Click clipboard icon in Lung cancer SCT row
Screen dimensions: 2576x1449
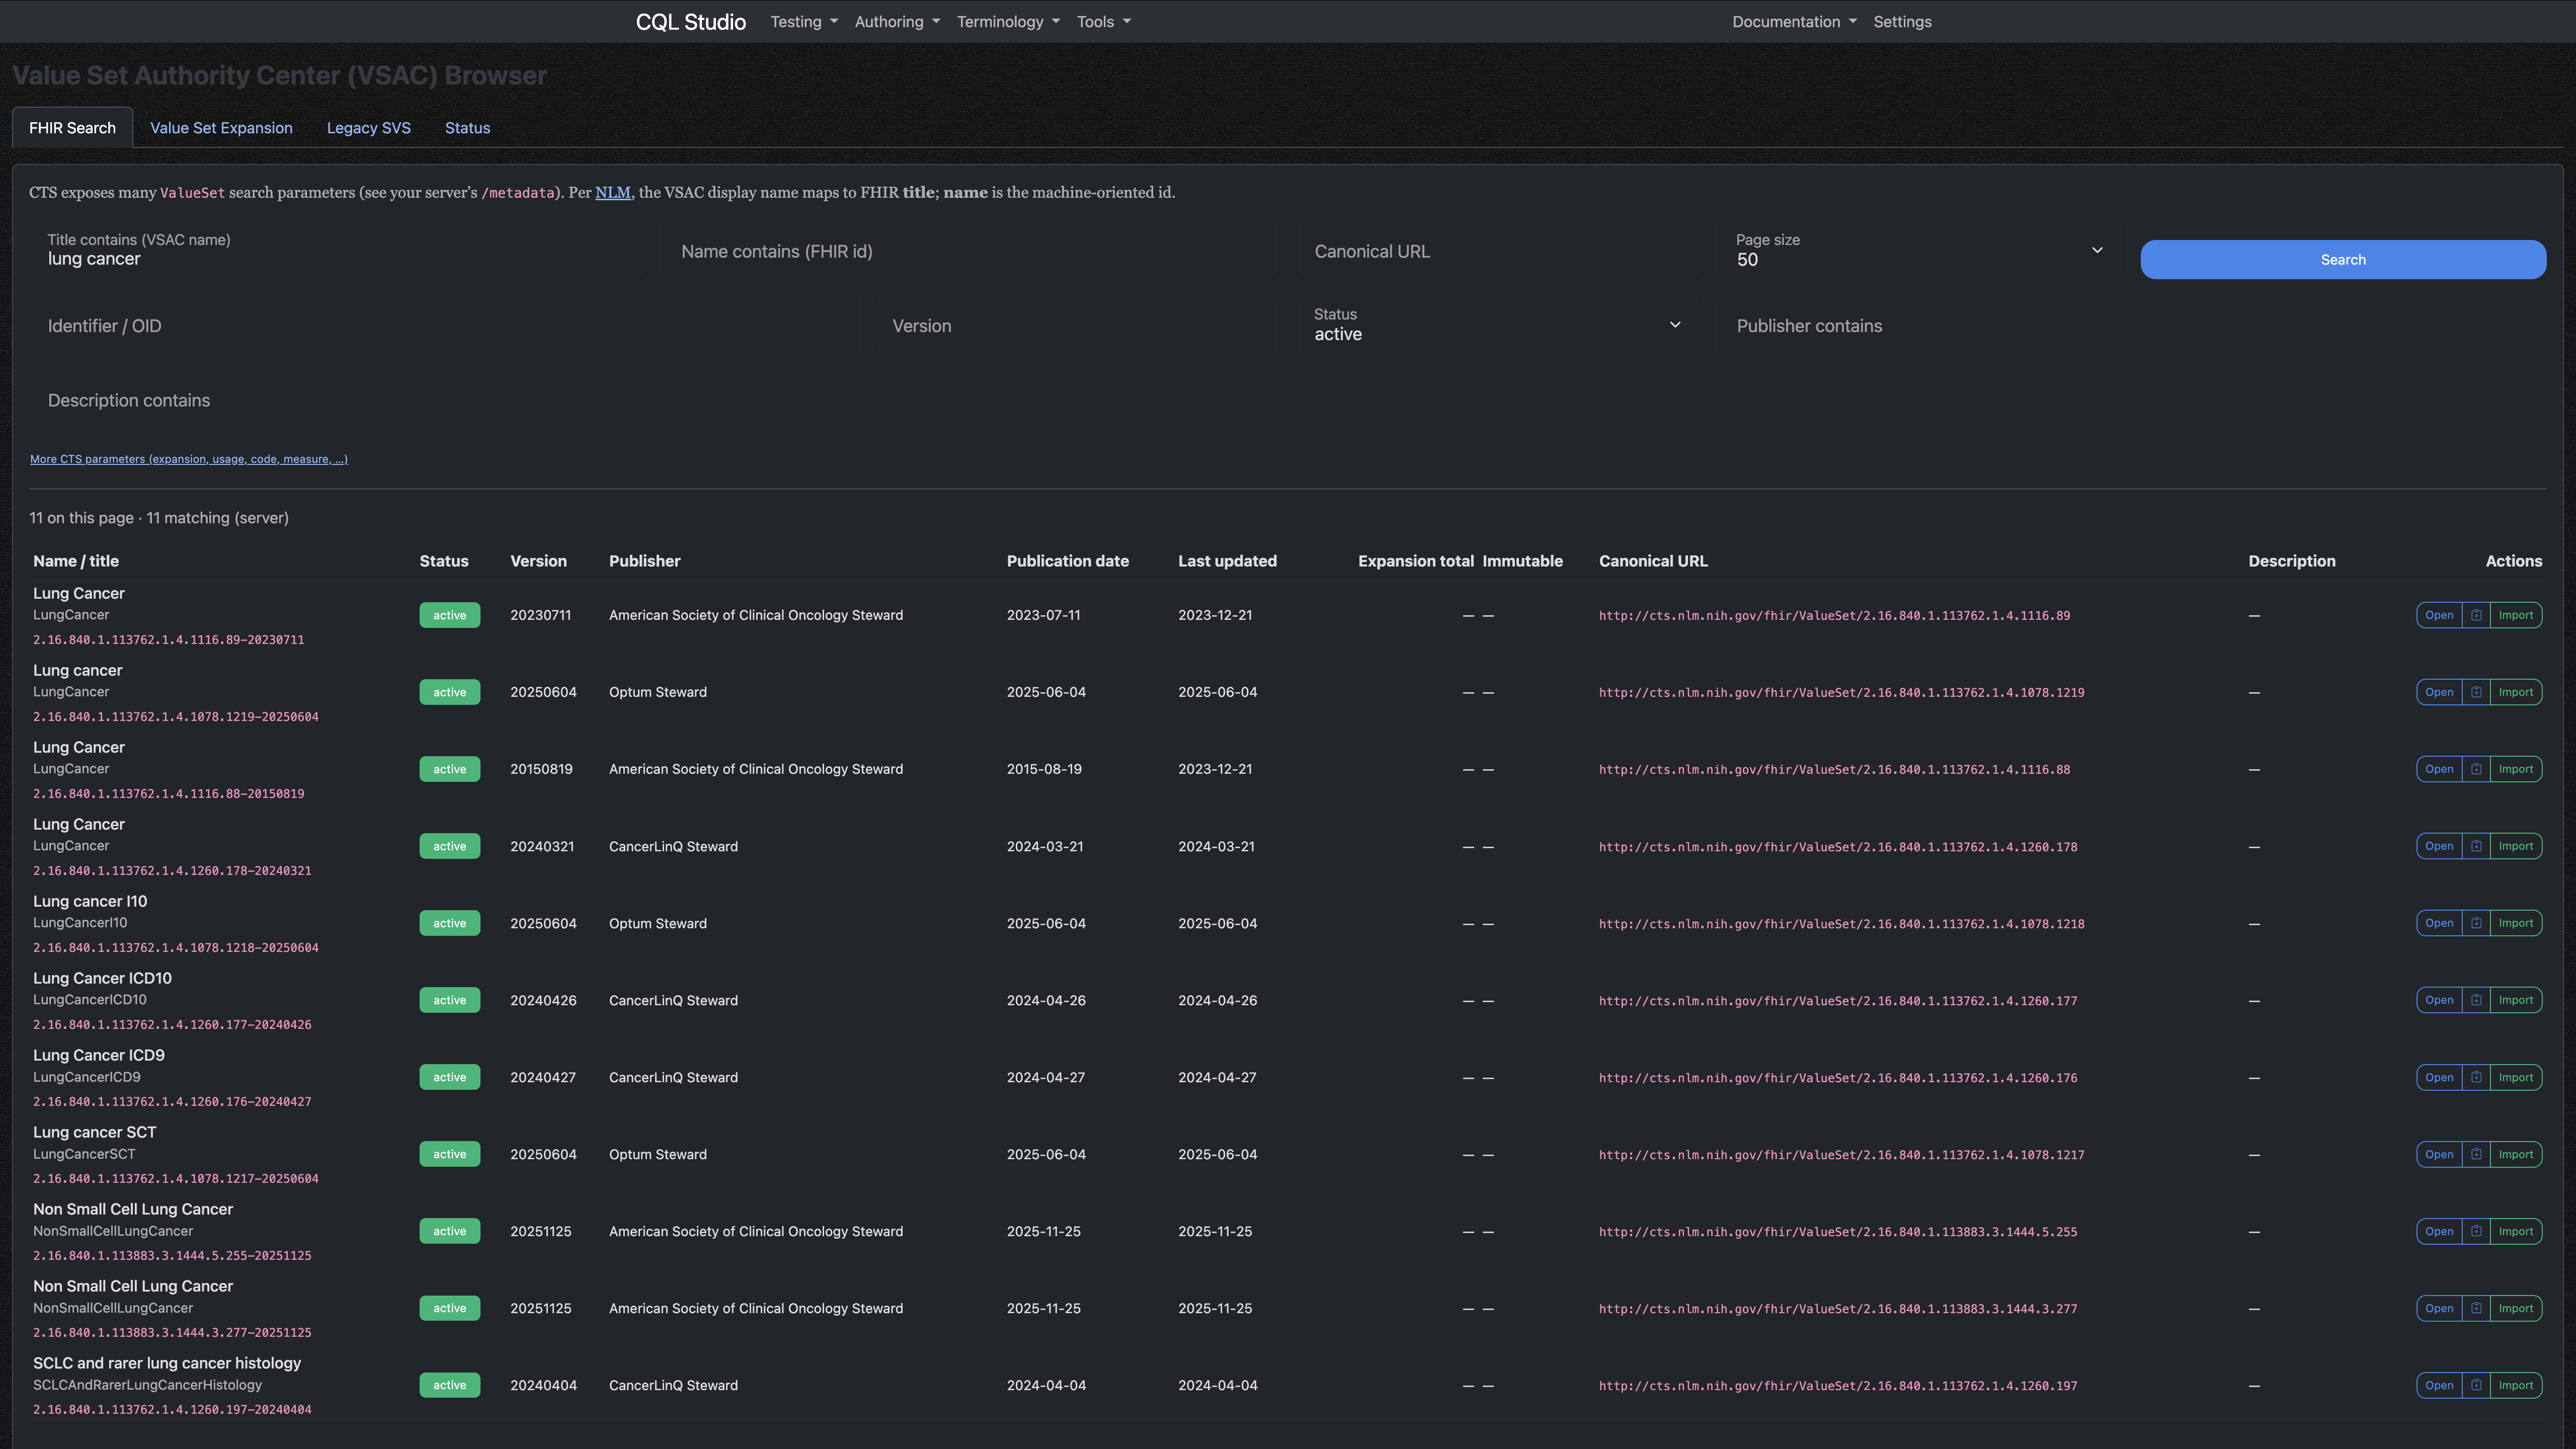point(2476,1154)
